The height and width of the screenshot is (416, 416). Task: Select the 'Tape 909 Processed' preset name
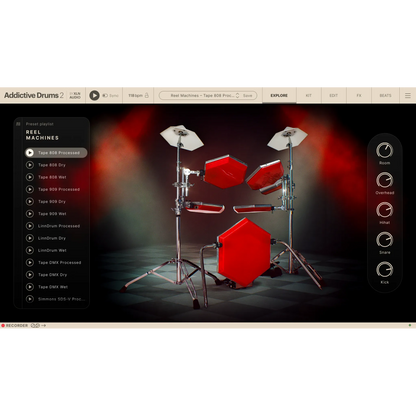pos(59,189)
